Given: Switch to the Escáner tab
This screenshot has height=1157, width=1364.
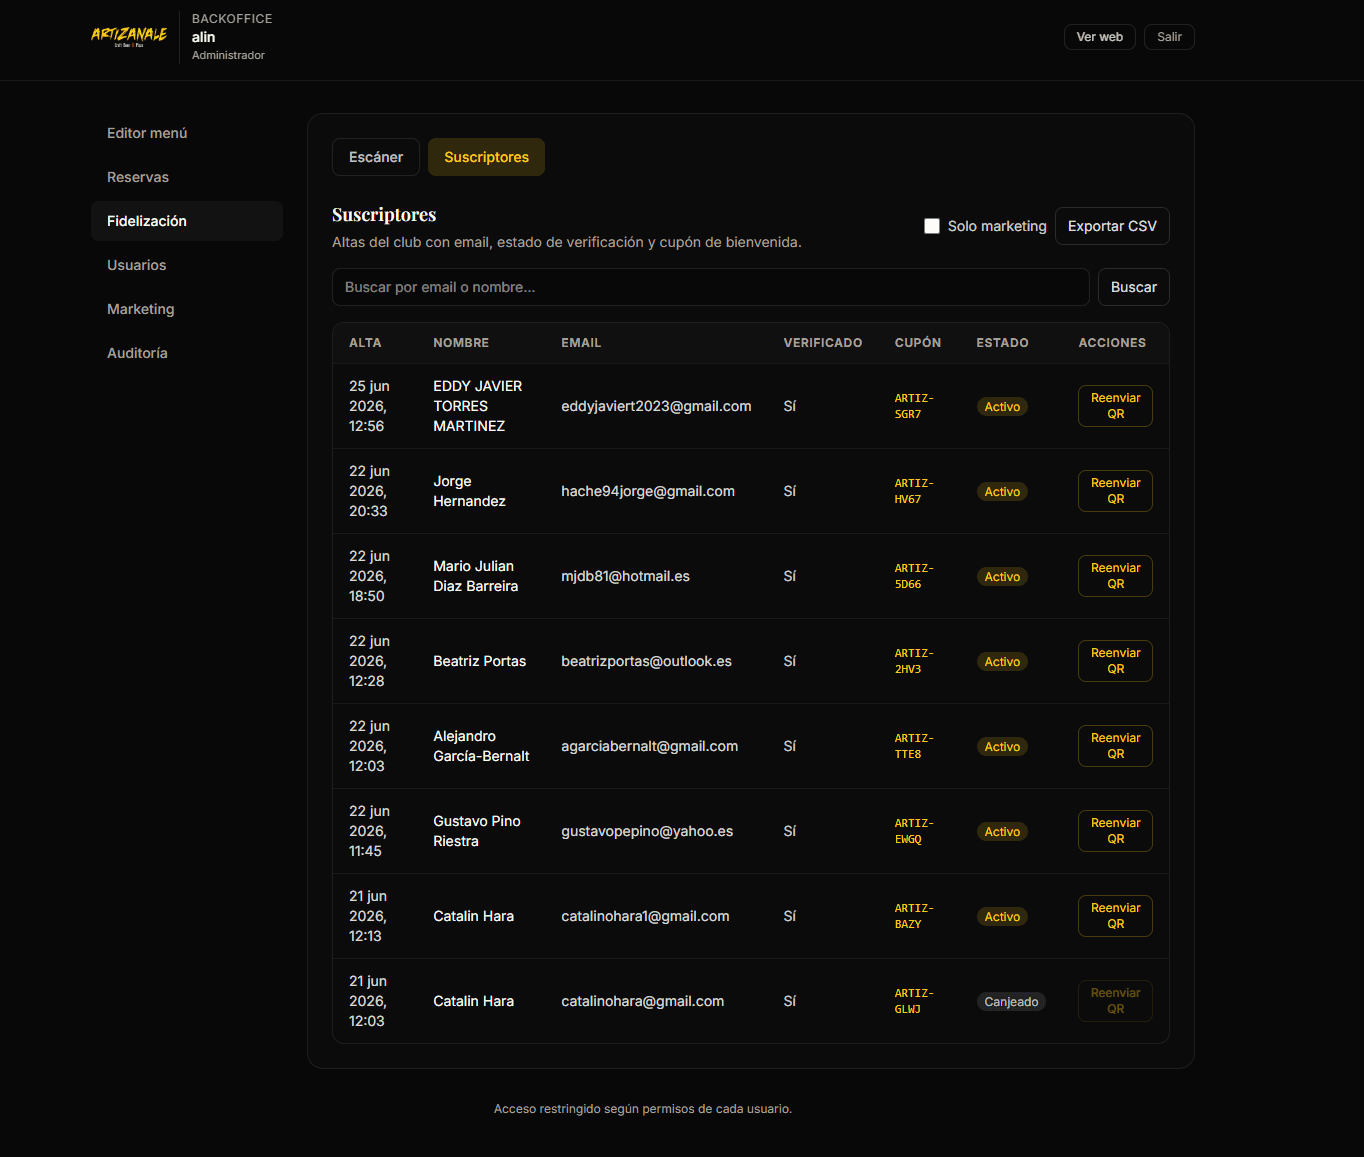Looking at the screenshot, I should click(x=376, y=157).
